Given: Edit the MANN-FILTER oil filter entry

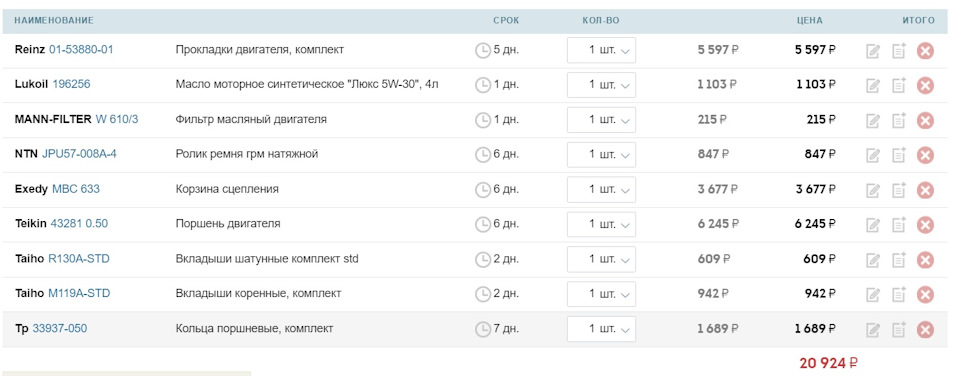Looking at the screenshot, I should 873,121.
